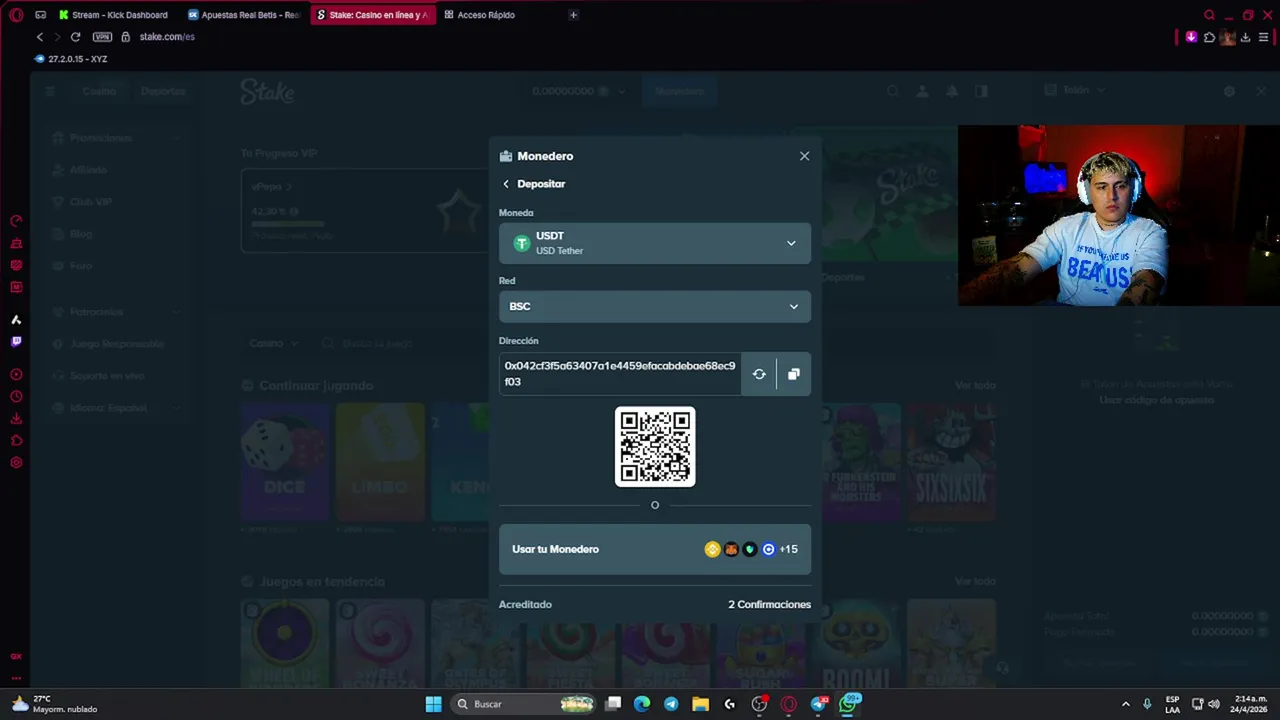This screenshot has height=720, width=1280.
Task: Open File Explorer from the taskbar
Action: click(x=700, y=704)
